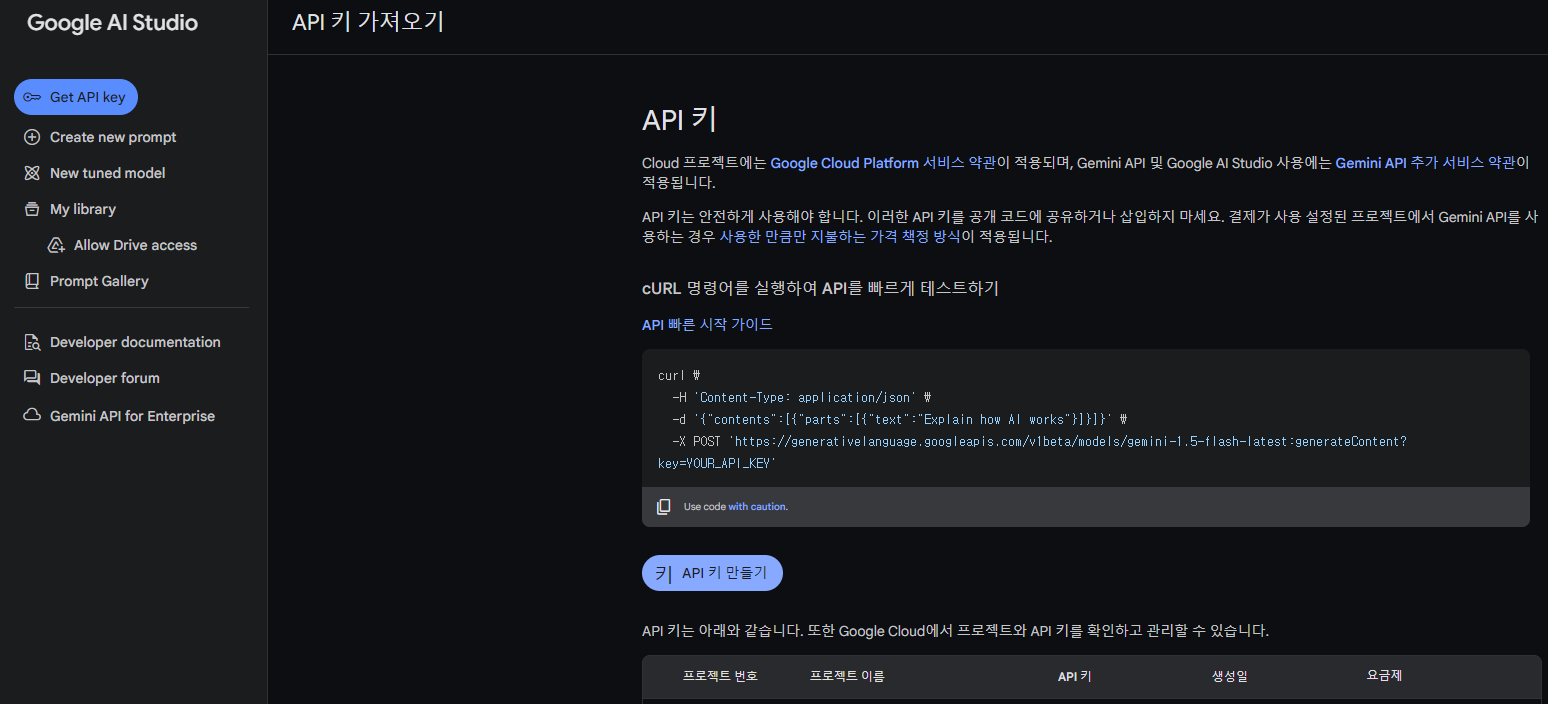Follow the 가격 책정 방식 pricing link

(x=840, y=238)
